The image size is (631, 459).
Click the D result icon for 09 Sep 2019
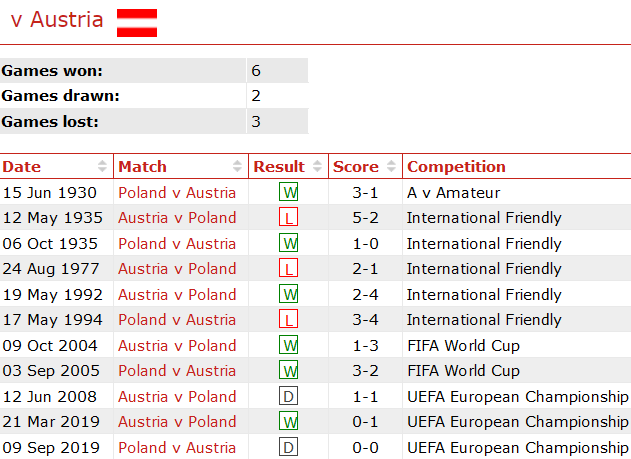point(289,447)
